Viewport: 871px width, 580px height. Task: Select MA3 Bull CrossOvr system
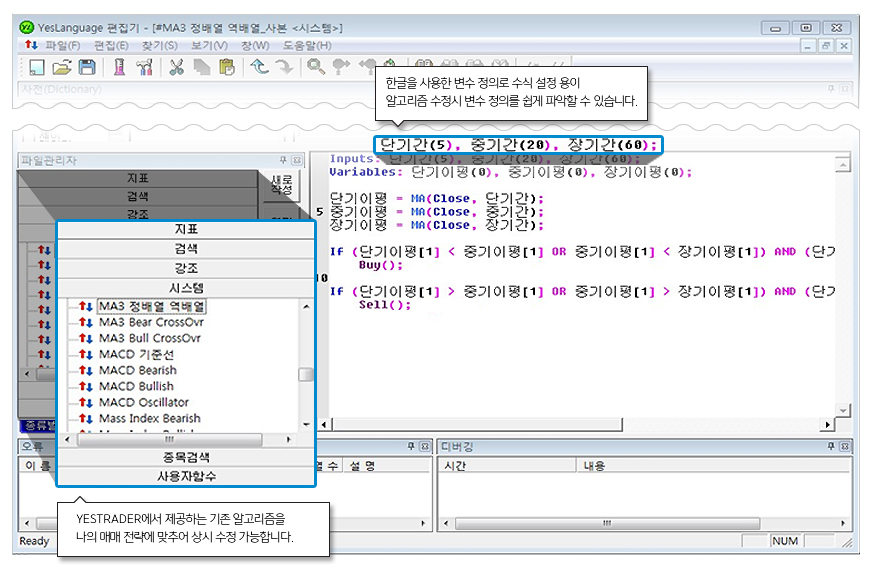(149, 338)
